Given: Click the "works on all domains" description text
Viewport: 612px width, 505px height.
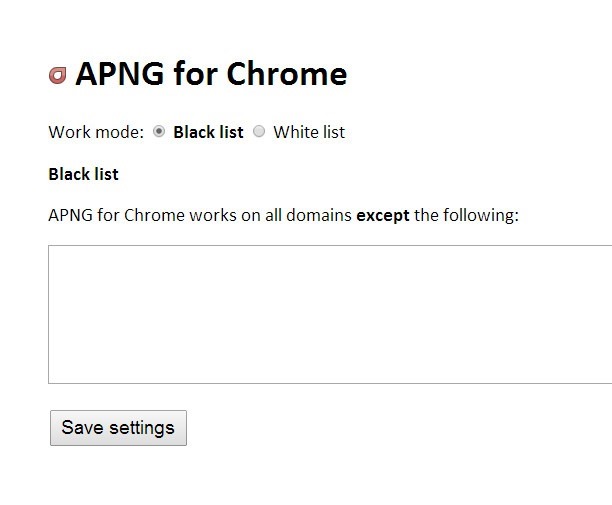Looking at the screenshot, I should tap(268, 215).
